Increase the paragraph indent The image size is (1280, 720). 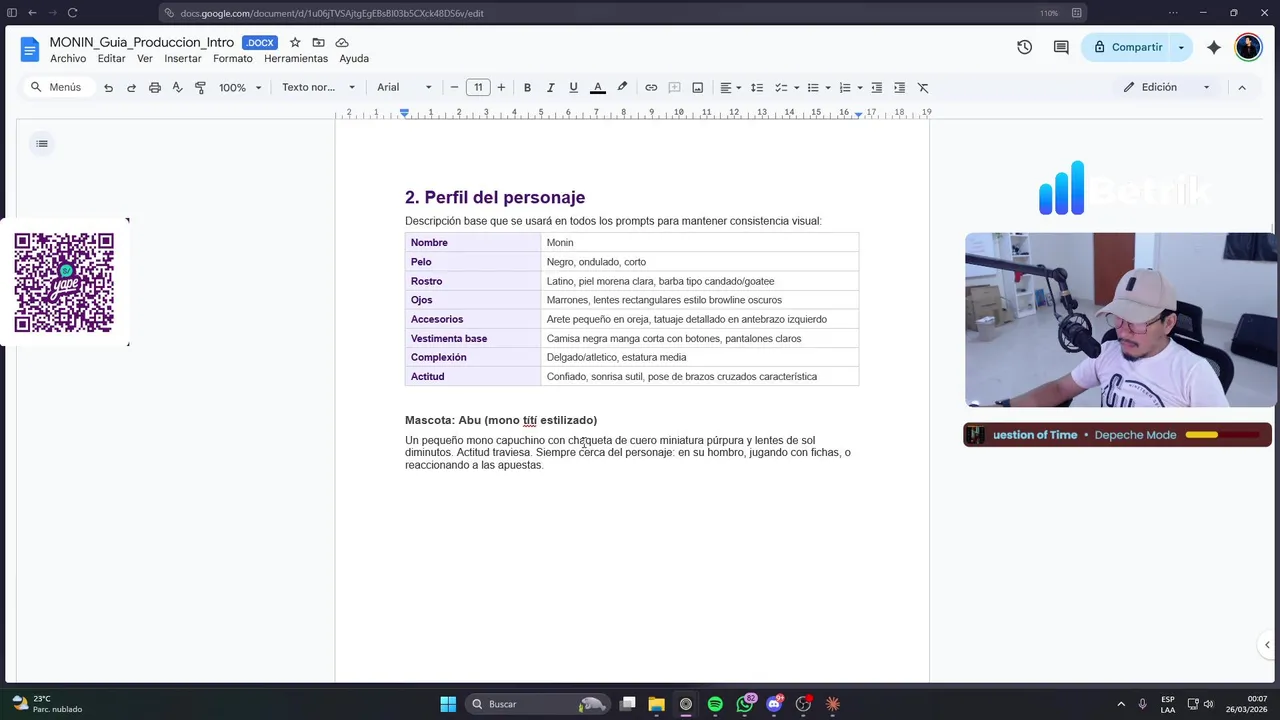[900, 88]
